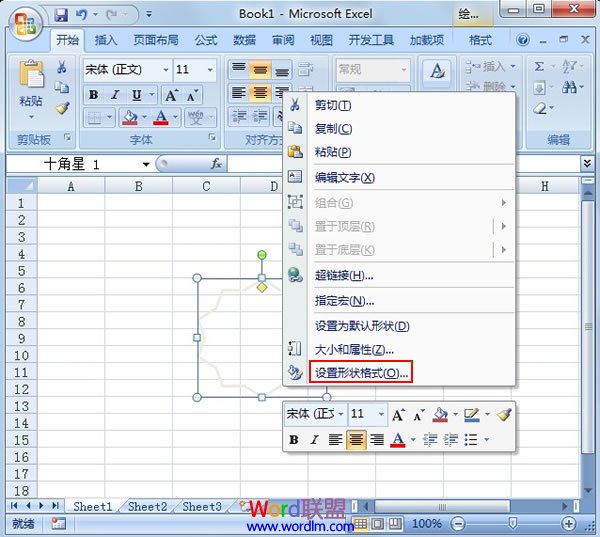Toggle ribbon align text left
The height and width of the screenshot is (537, 600).
[239, 93]
